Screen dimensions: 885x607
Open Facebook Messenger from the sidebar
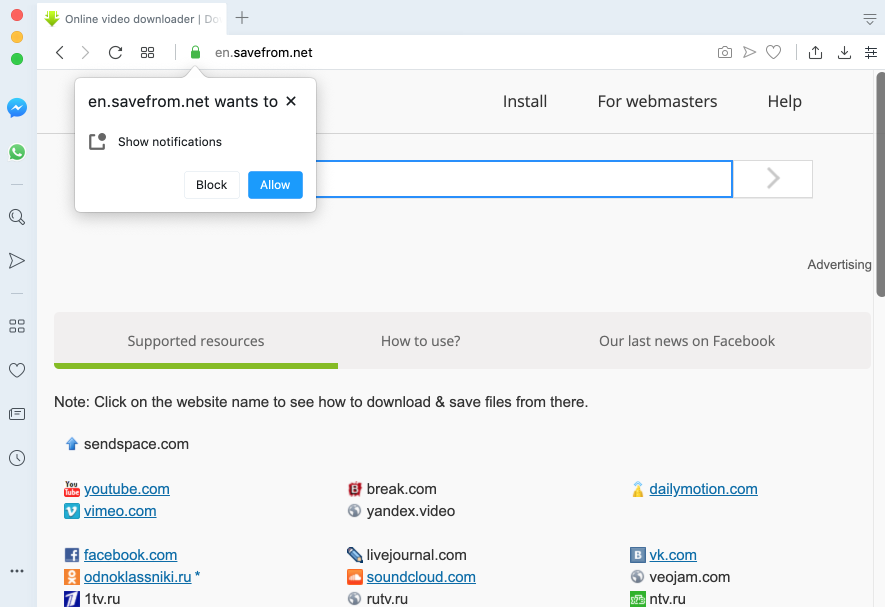click(16, 108)
